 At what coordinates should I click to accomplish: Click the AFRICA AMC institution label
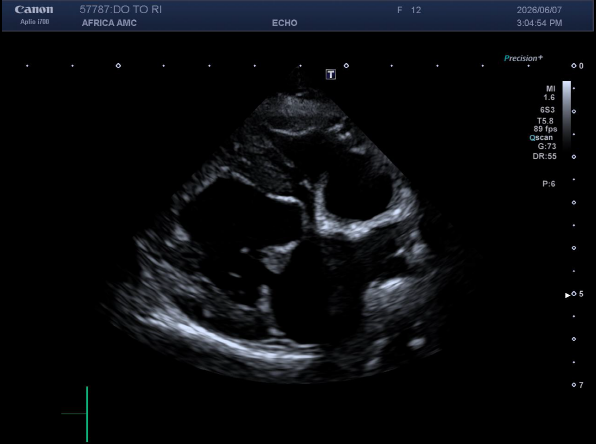click(109, 23)
